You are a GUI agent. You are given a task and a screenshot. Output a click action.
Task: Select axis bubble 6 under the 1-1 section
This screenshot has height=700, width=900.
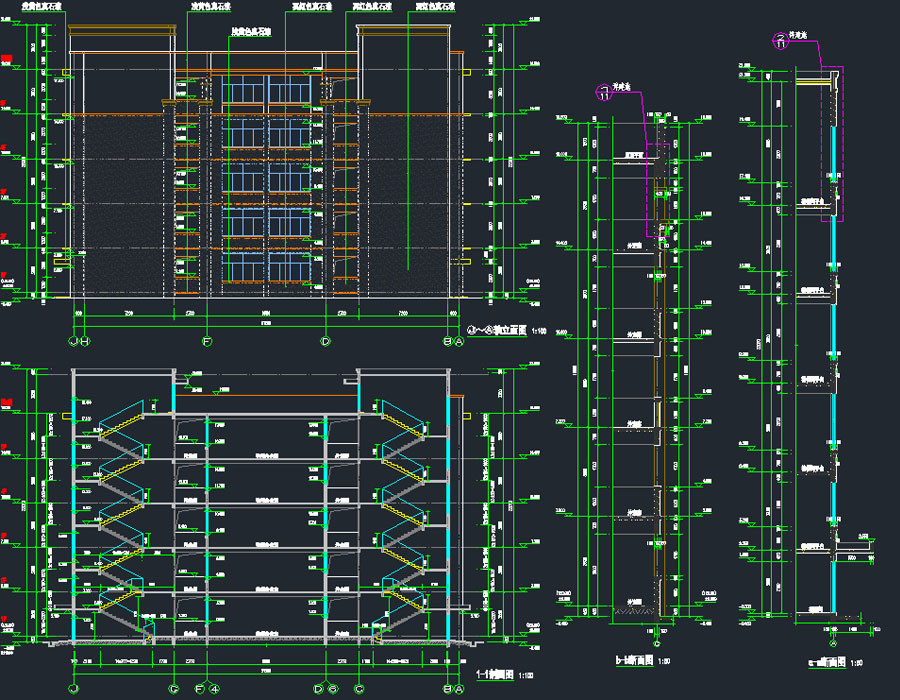pyautogui.click(x=332, y=689)
